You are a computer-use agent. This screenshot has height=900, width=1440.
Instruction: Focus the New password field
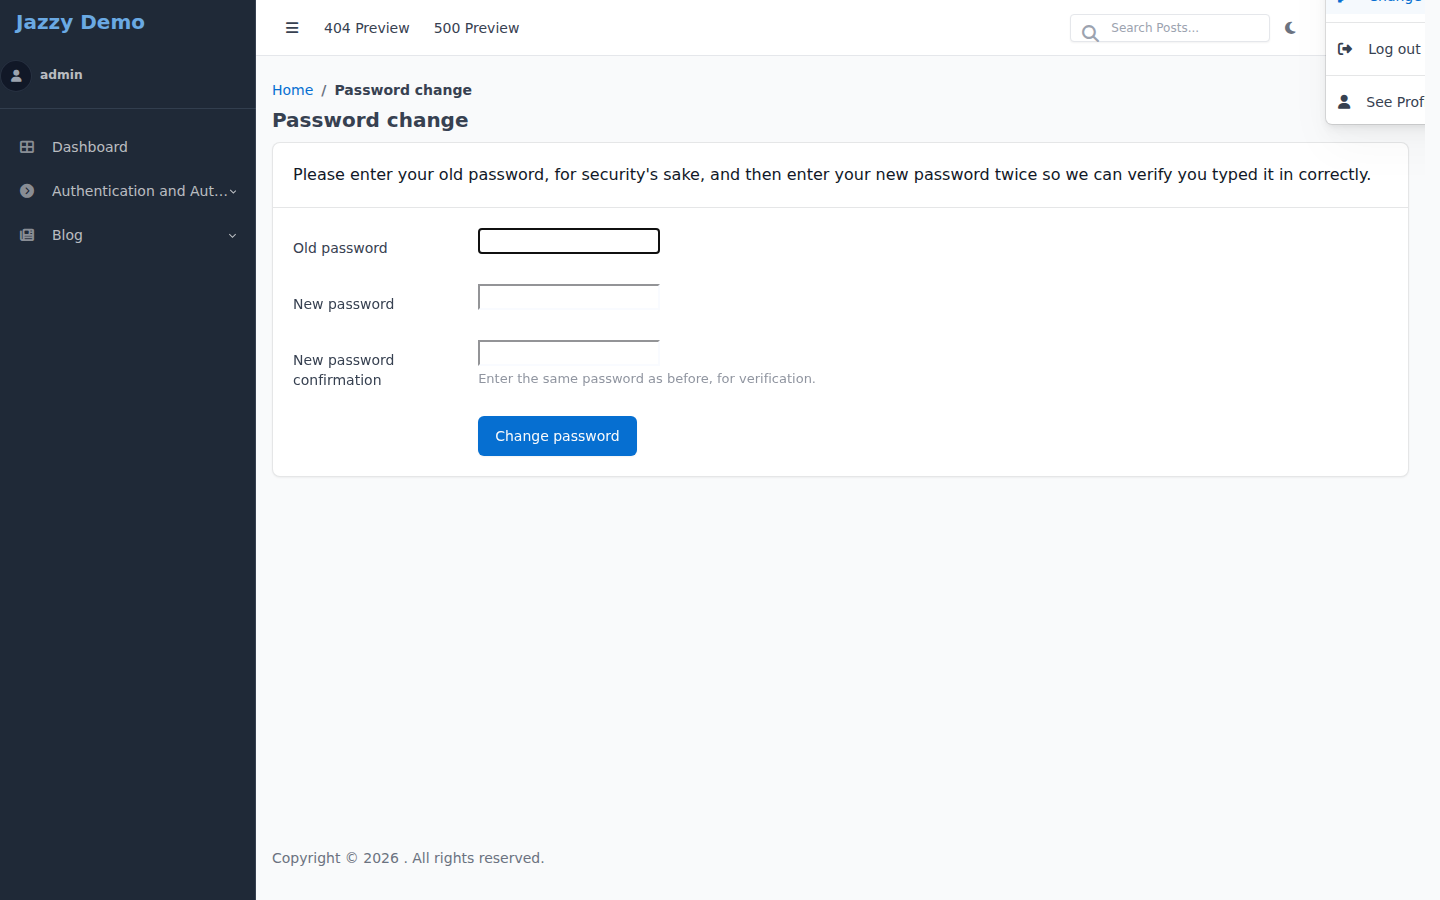(x=569, y=297)
